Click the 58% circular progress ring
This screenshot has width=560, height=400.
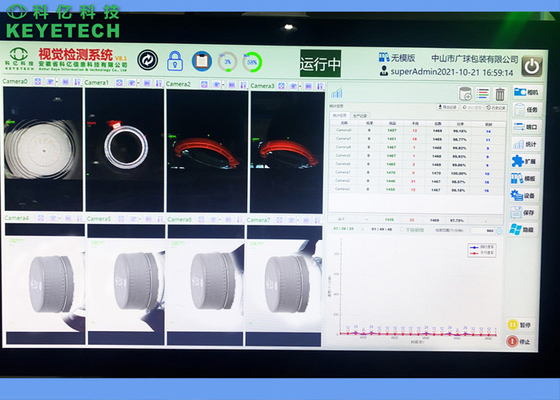click(x=252, y=62)
